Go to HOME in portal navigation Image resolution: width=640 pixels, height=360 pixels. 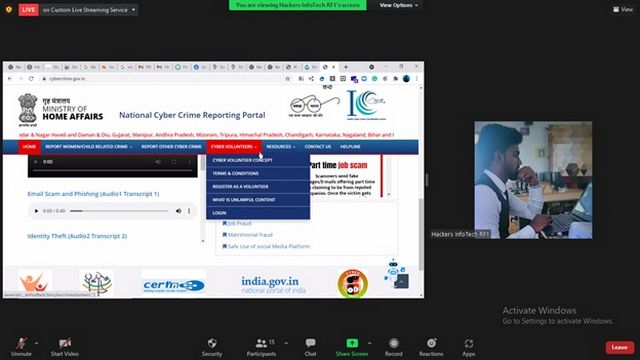(x=29, y=147)
